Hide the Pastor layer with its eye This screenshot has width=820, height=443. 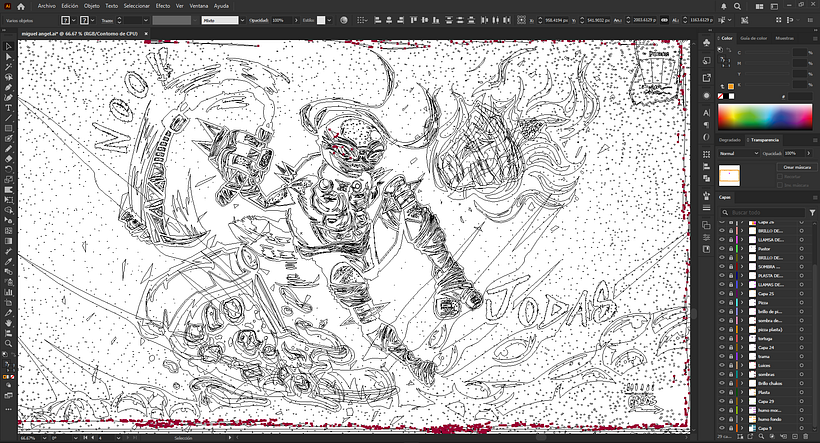coord(722,248)
